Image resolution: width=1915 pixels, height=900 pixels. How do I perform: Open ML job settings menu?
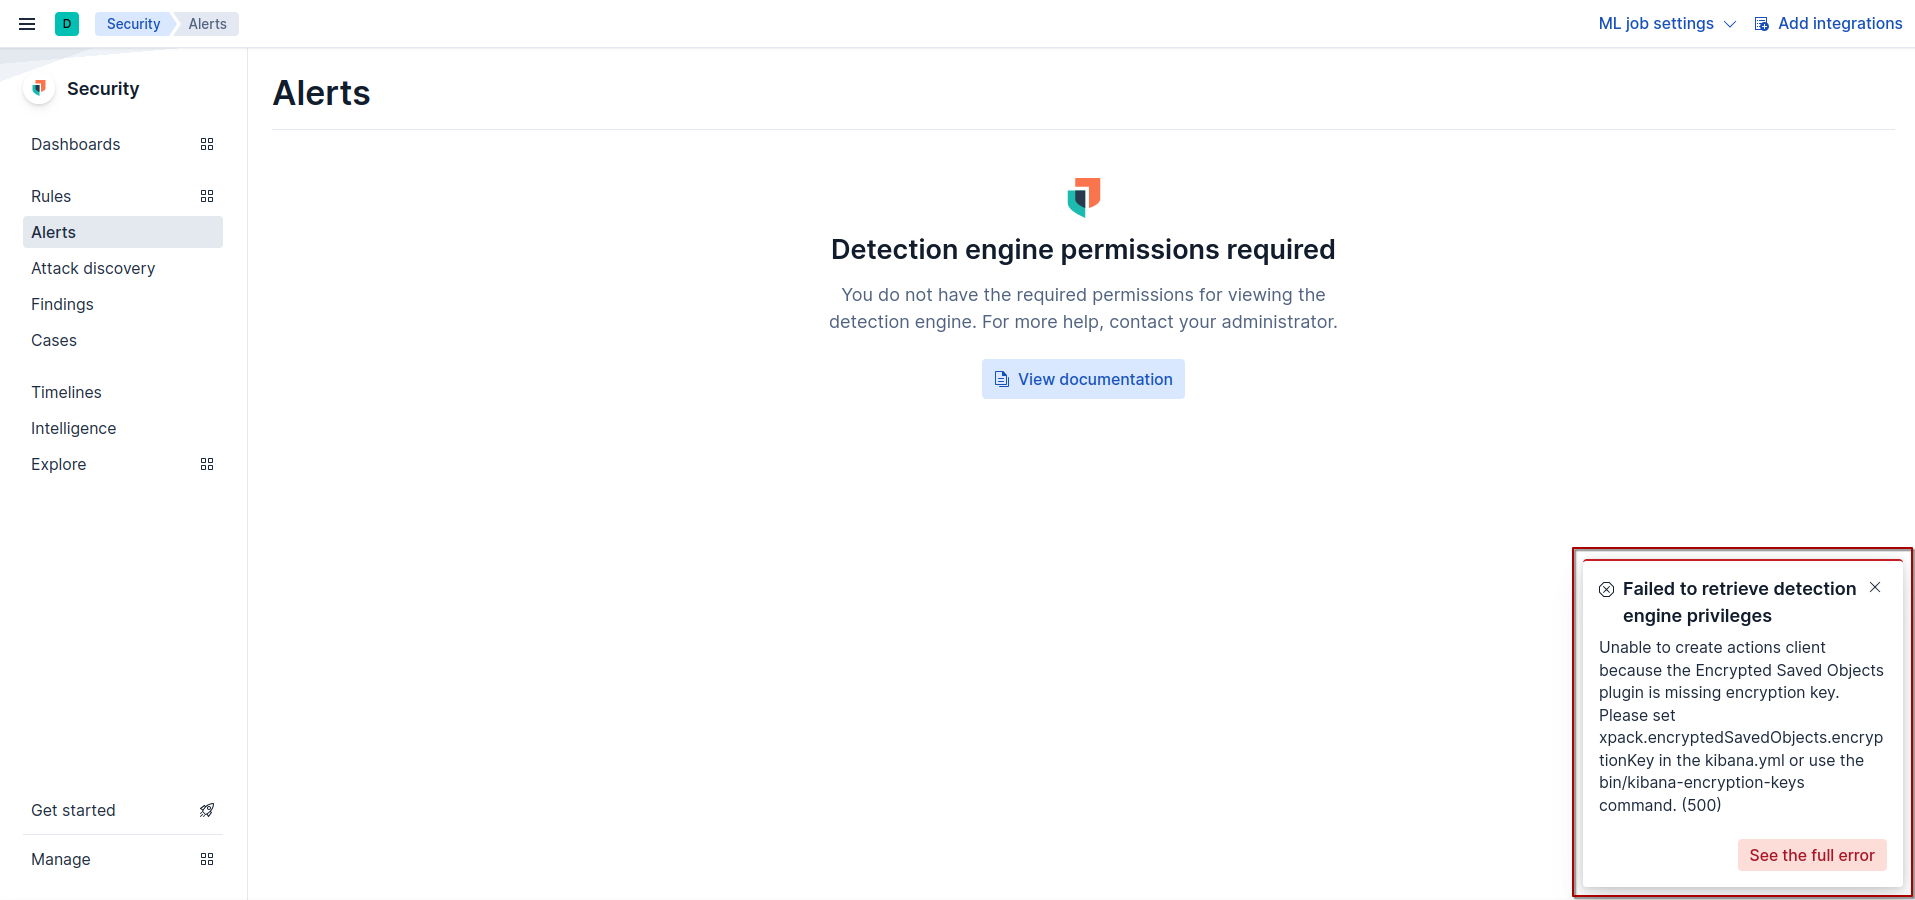(x=1667, y=24)
